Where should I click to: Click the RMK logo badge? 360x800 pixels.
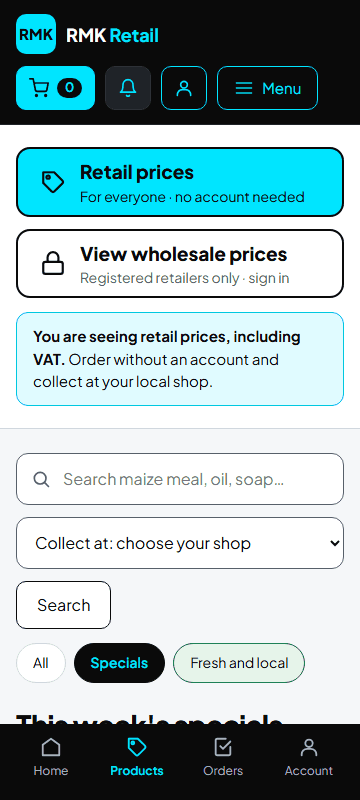tap(36, 34)
